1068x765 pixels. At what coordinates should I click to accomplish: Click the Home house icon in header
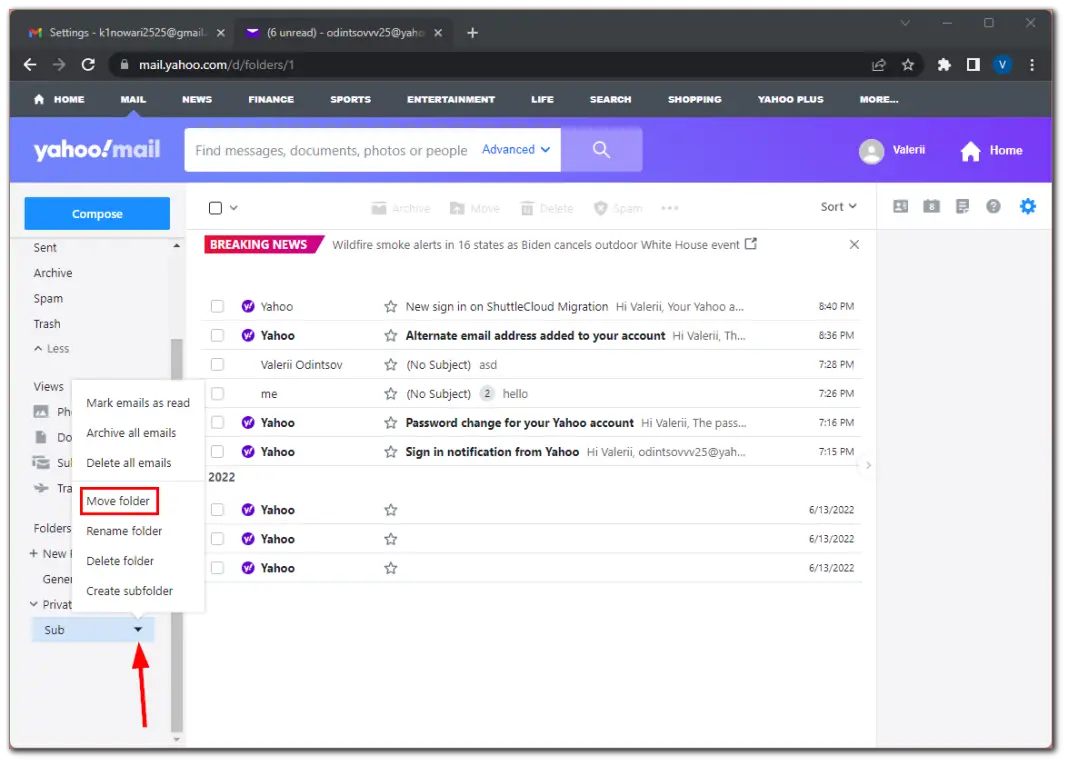[971, 151]
